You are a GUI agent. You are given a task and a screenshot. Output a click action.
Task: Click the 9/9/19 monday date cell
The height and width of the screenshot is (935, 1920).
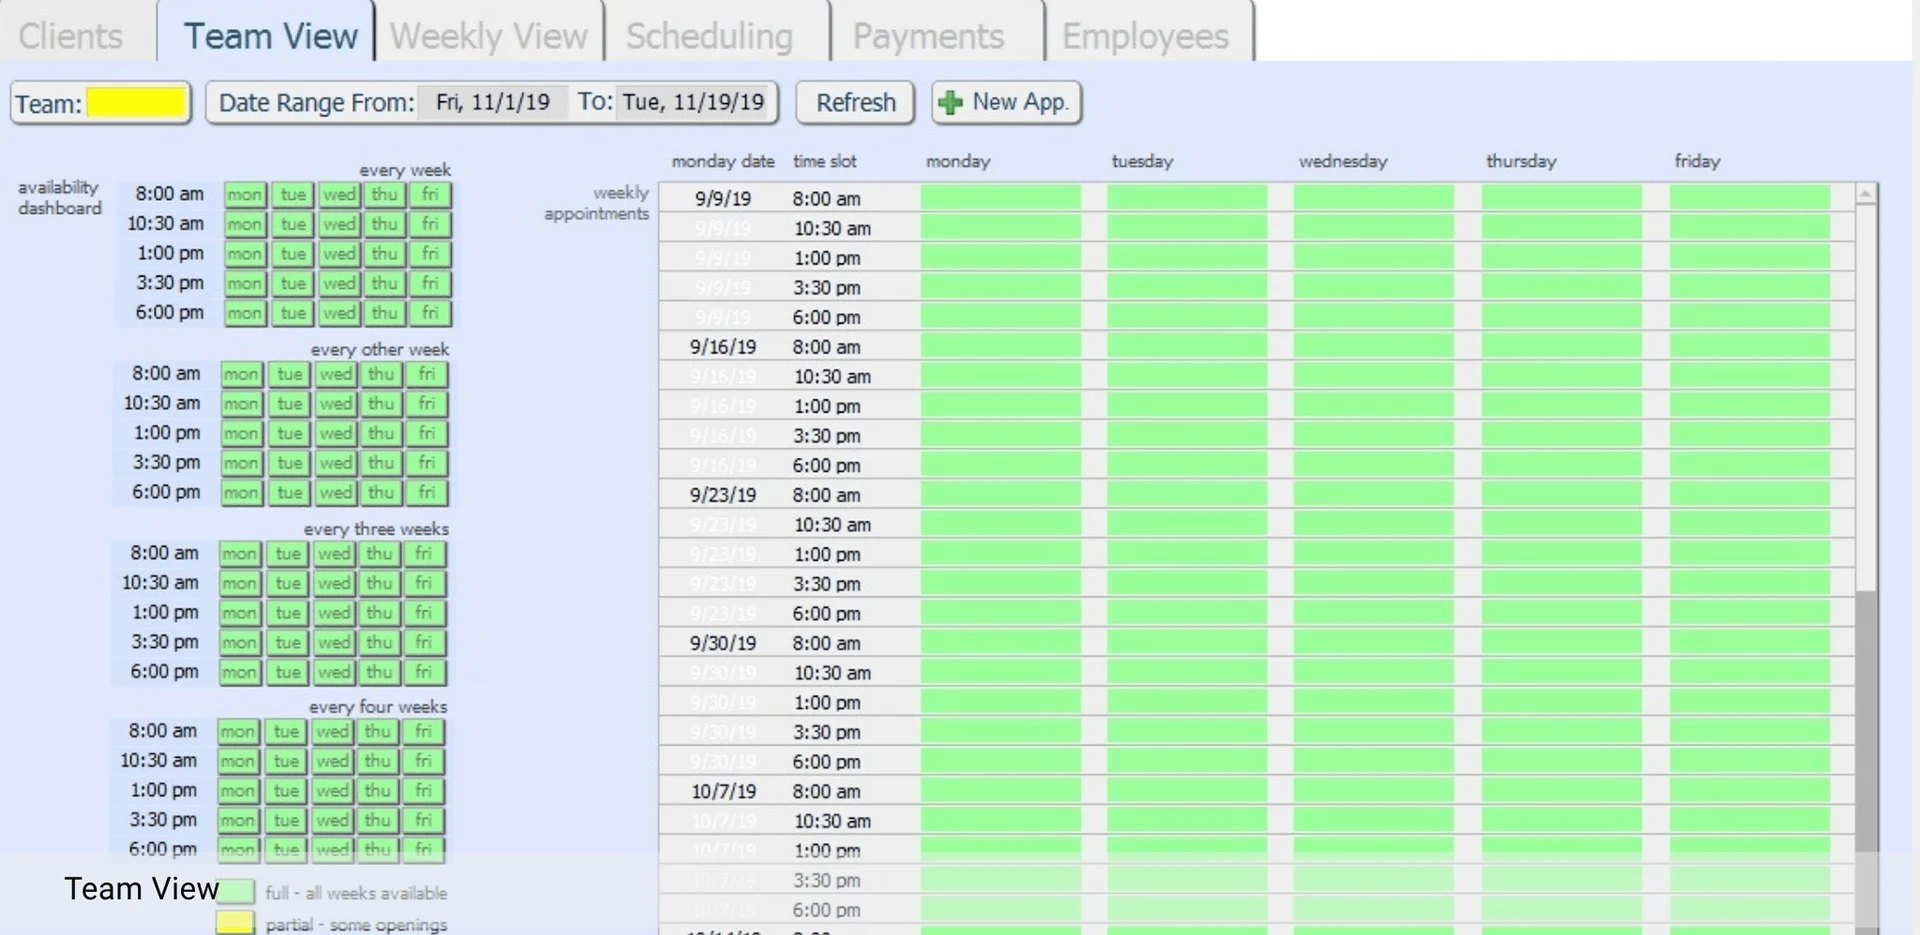(x=723, y=198)
